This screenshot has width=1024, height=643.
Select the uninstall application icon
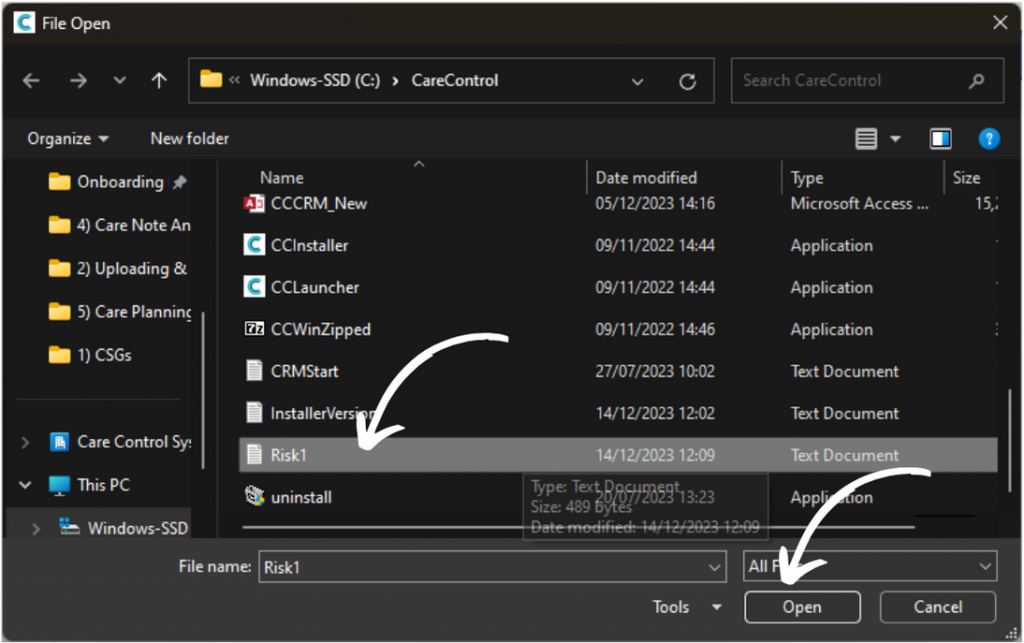[254, 497]
